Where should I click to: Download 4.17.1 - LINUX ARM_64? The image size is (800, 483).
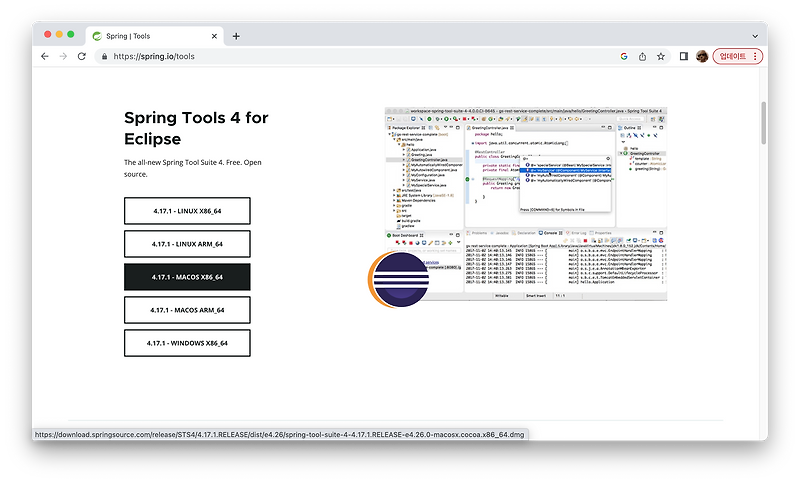click(187, 244)
